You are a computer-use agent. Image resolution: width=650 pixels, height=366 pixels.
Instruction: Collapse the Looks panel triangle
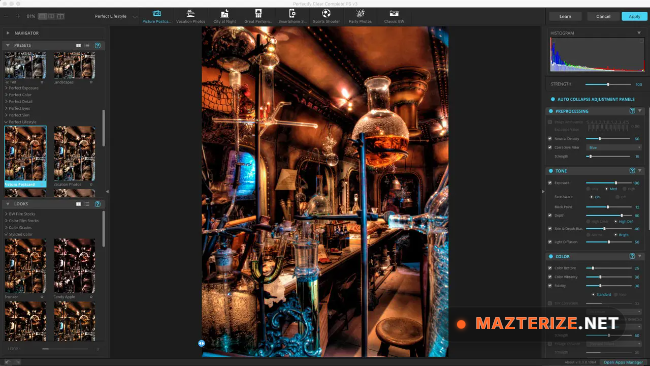[x=7, y=204]
